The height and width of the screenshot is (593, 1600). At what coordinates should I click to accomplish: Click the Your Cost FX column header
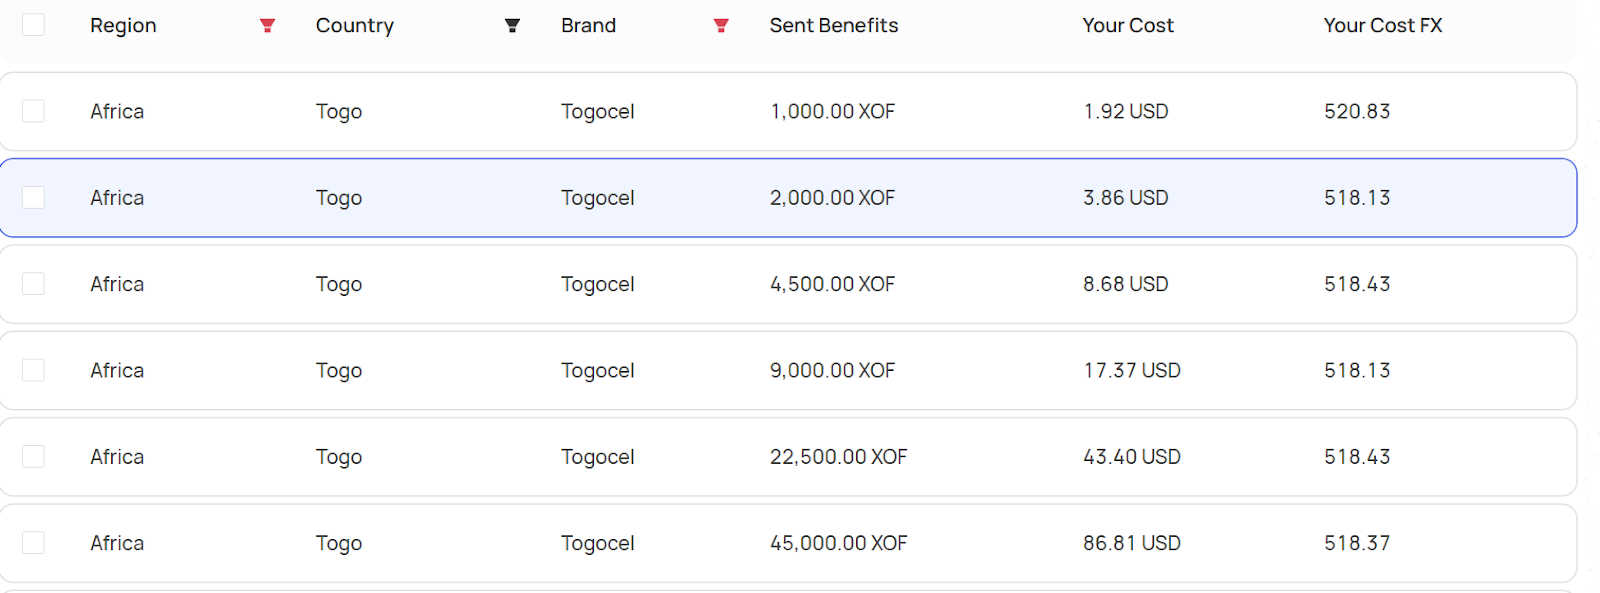coord(1383,26)
